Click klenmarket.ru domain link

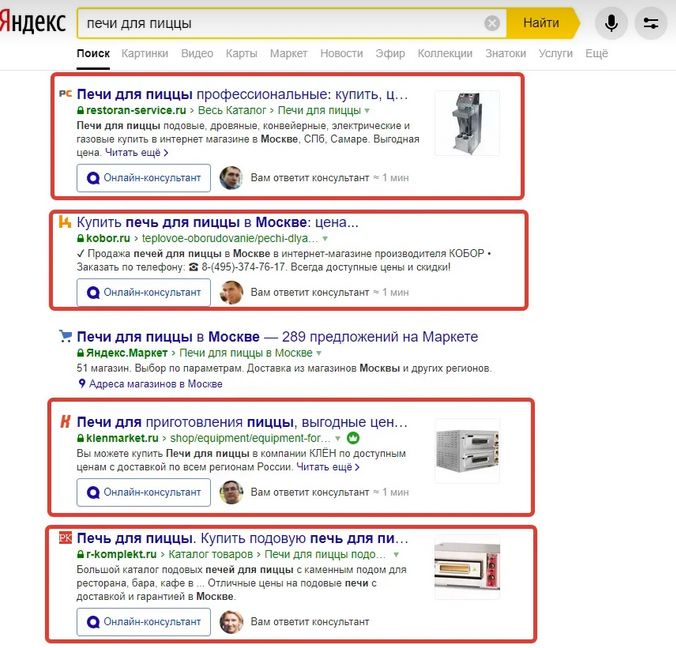click(122, 438)
